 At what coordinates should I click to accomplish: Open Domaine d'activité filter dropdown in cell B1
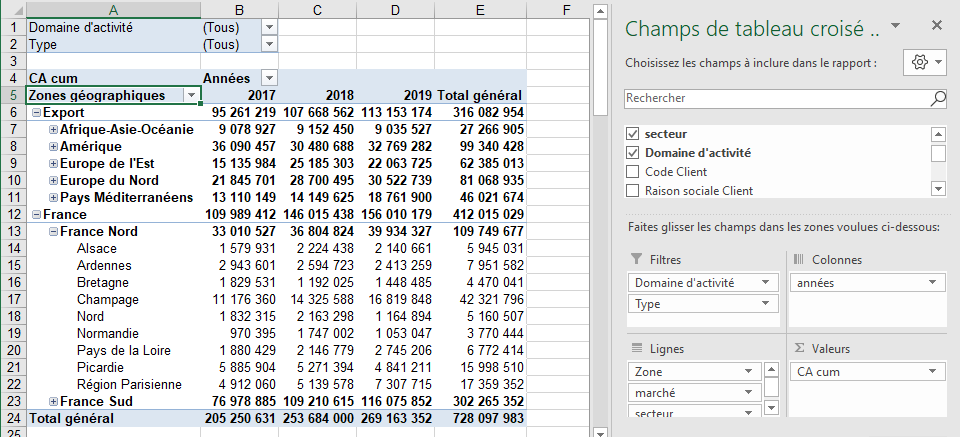(x=268, y=28)
